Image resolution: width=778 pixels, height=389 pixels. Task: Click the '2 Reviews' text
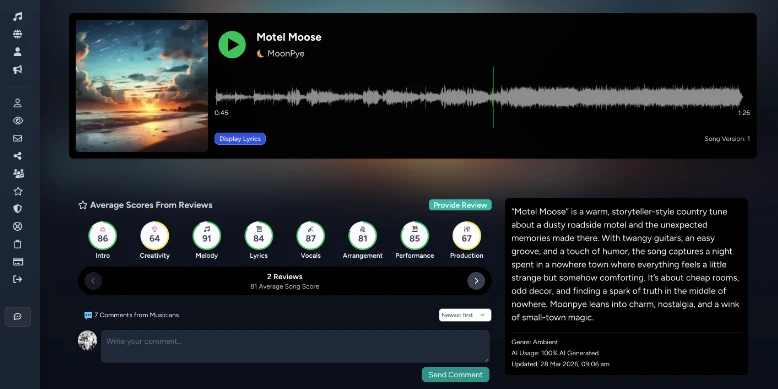coord(284,277)
